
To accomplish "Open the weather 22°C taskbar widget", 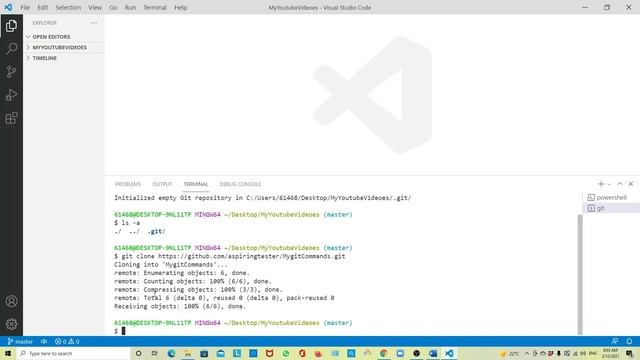I will coord(510,353).
